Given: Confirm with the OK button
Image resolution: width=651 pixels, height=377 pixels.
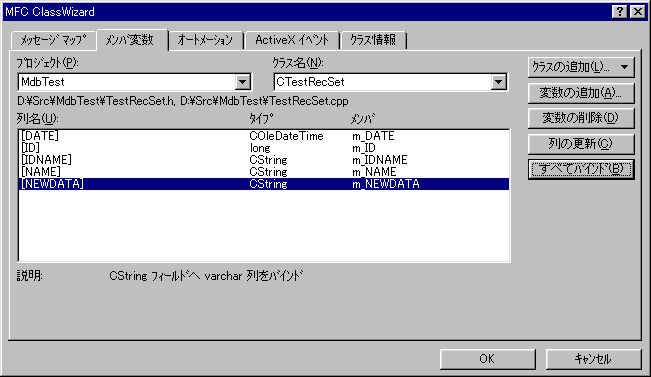Looking at the screenshot, I should coord(487,359).
